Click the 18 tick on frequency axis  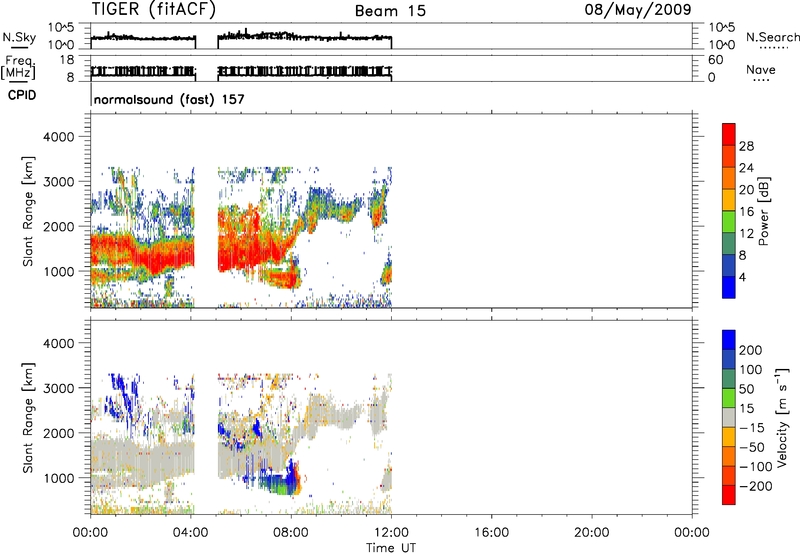click(x=67, y=60)
